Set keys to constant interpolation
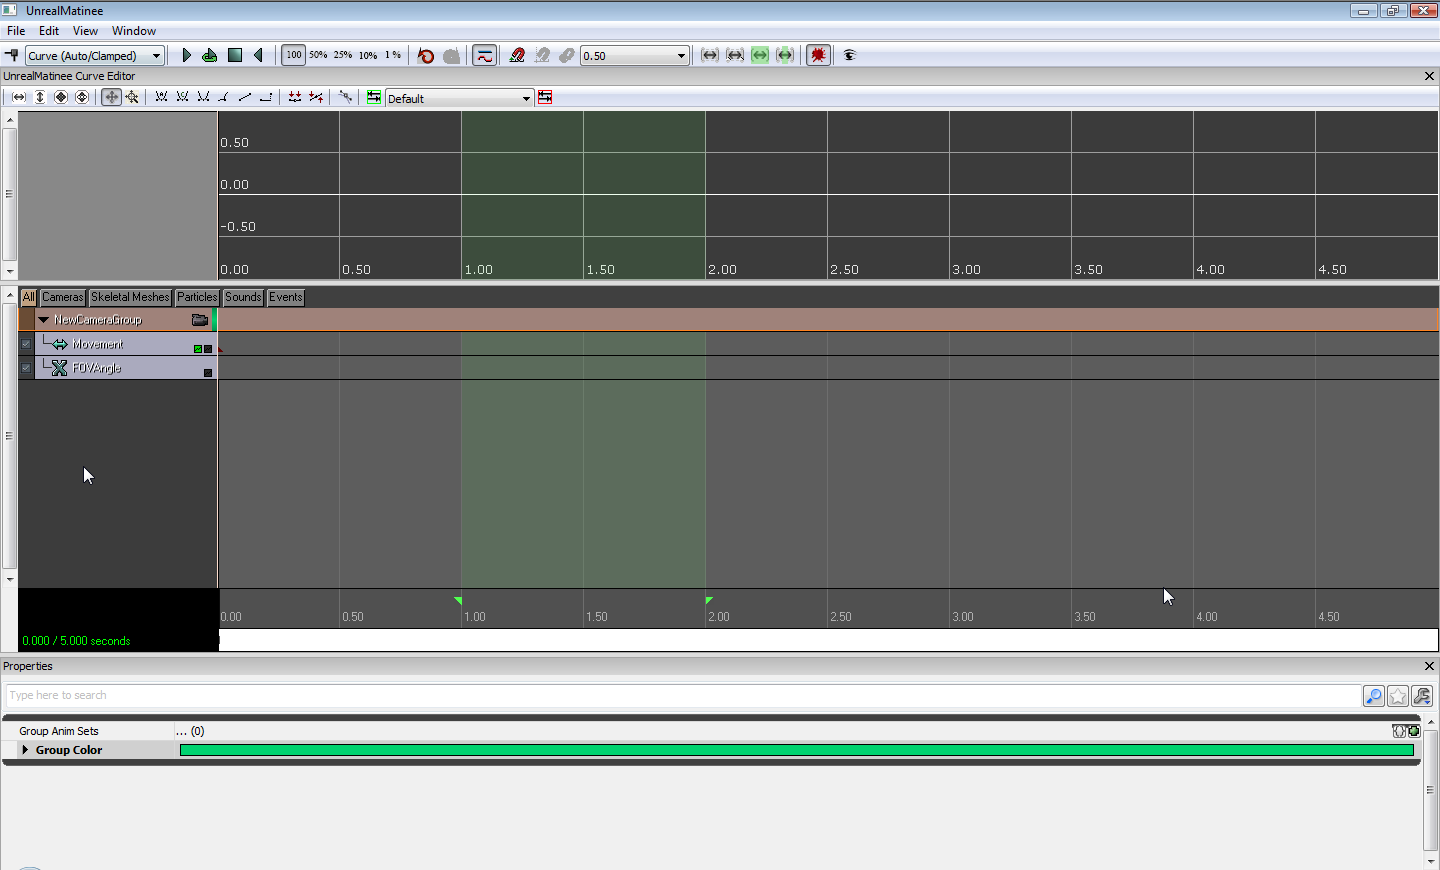Image resolution: width=1440 pixels, height=870 pixels. [x=266, y=97]
